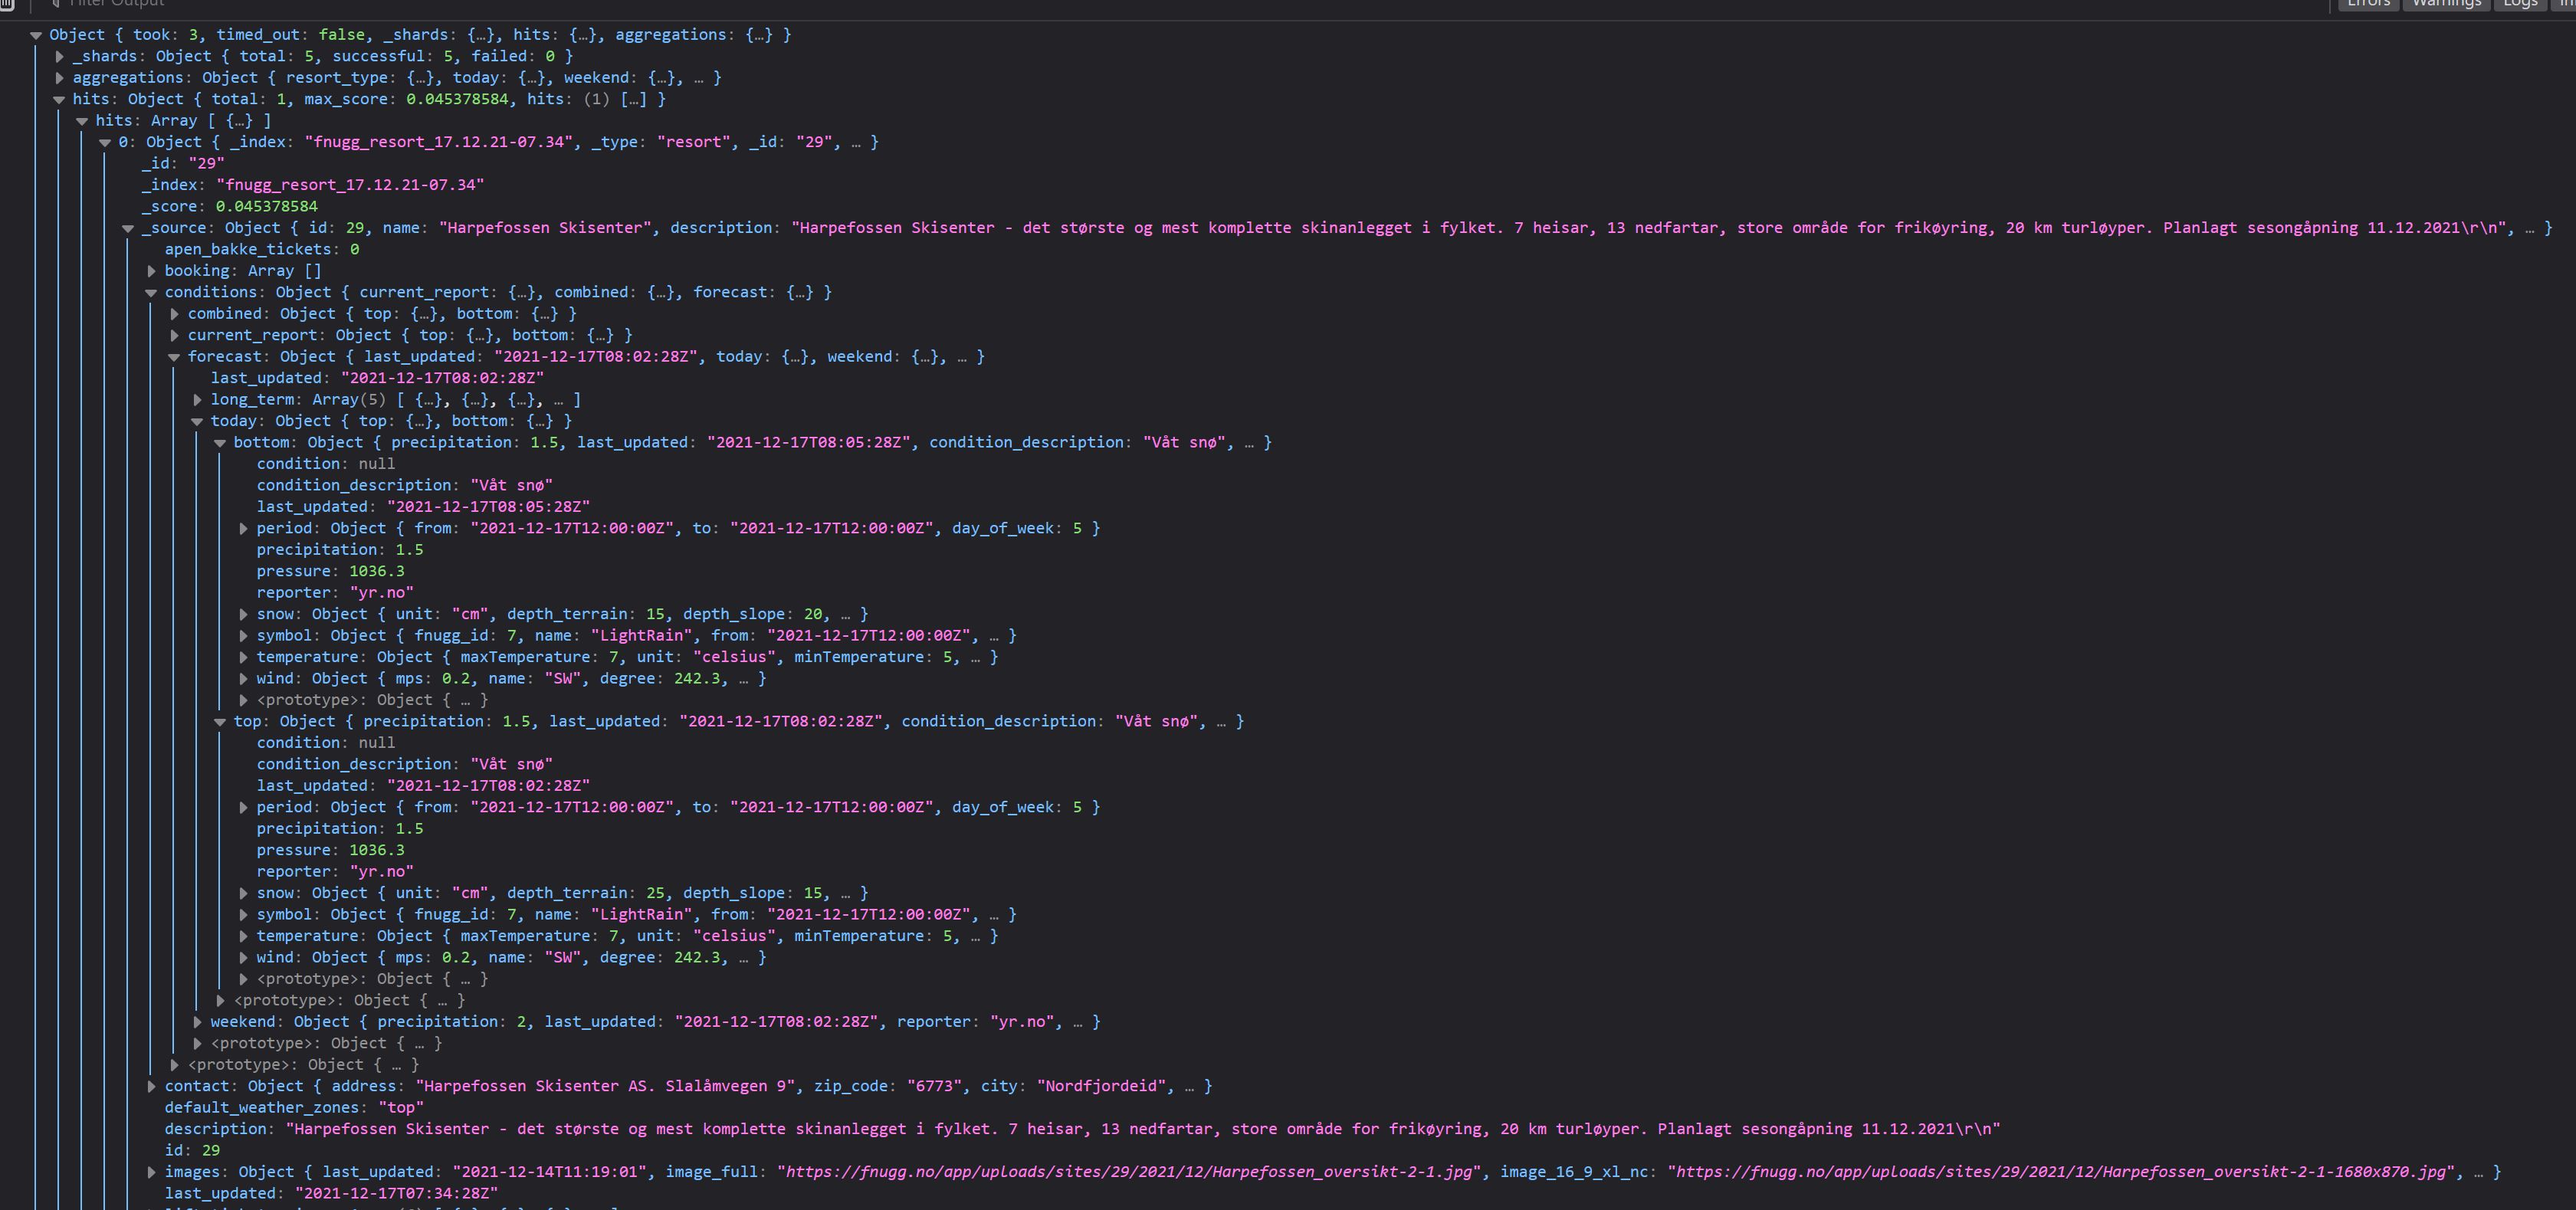This screenshot has height=1210, width=2576.
Task: Collapse the bottom forecast object
Action: [x=220, y=443]
